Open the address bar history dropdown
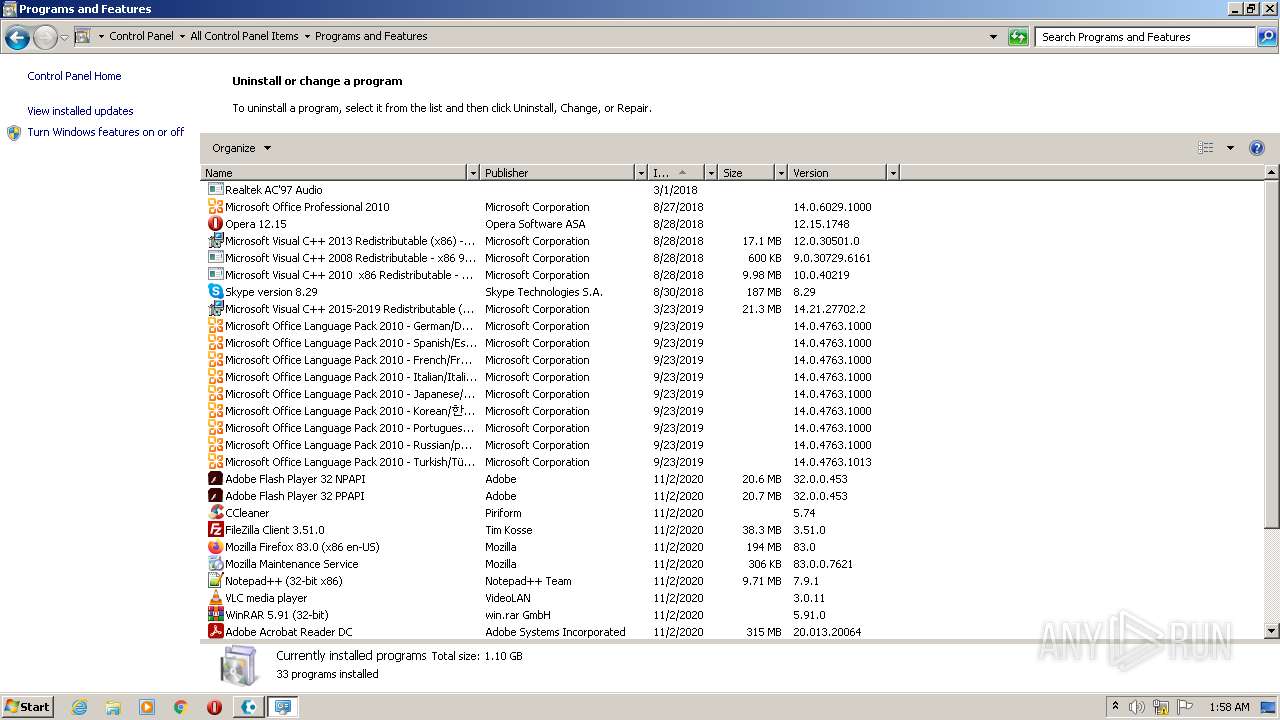Screen dimensions: 1280x720 [x=993, y=37]
